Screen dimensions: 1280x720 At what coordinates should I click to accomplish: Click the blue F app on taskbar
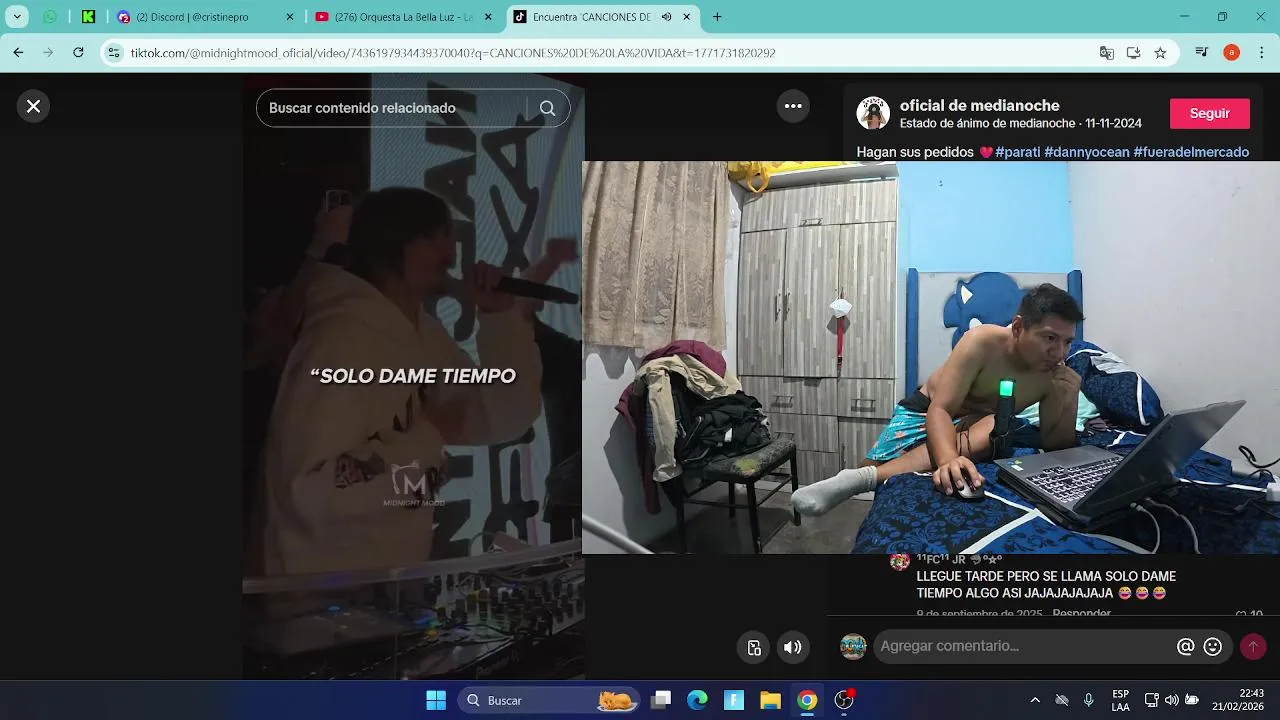point(734,700)
